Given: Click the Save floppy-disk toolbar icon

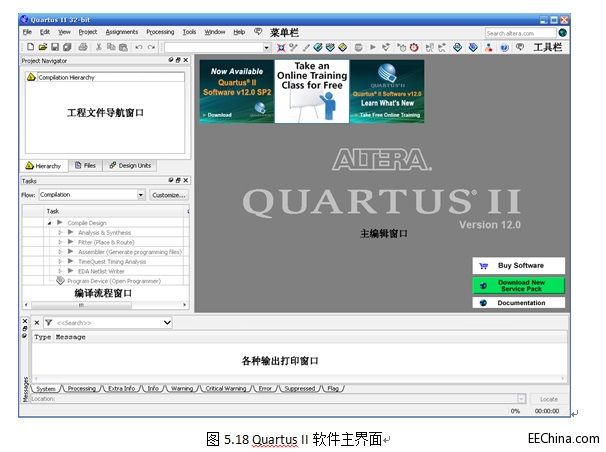Looking at the screenshot, I should [x=55, y=47].
